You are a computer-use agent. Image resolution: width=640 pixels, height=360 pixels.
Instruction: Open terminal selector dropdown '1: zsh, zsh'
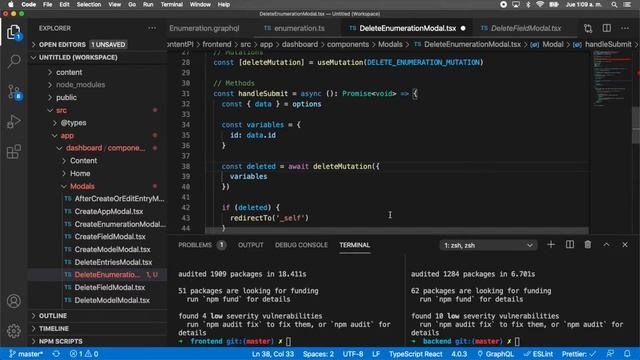click(x=488, y=245)
